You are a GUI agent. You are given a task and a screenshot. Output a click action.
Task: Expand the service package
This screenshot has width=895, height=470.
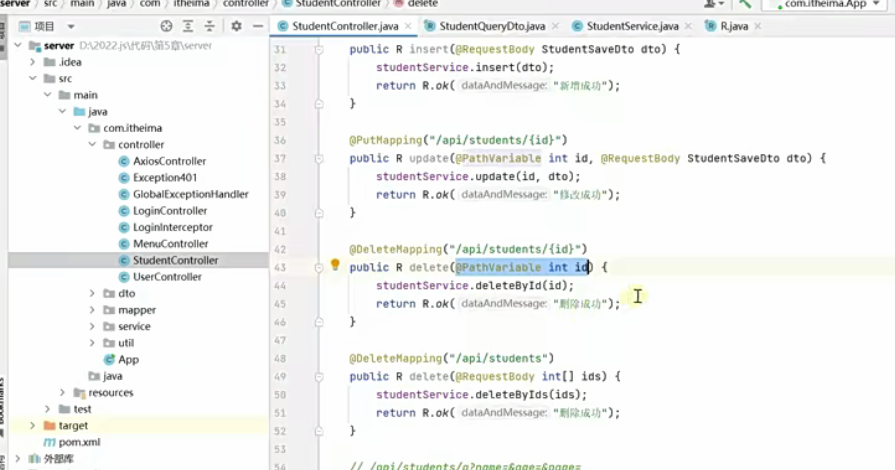tap(92, 326)
